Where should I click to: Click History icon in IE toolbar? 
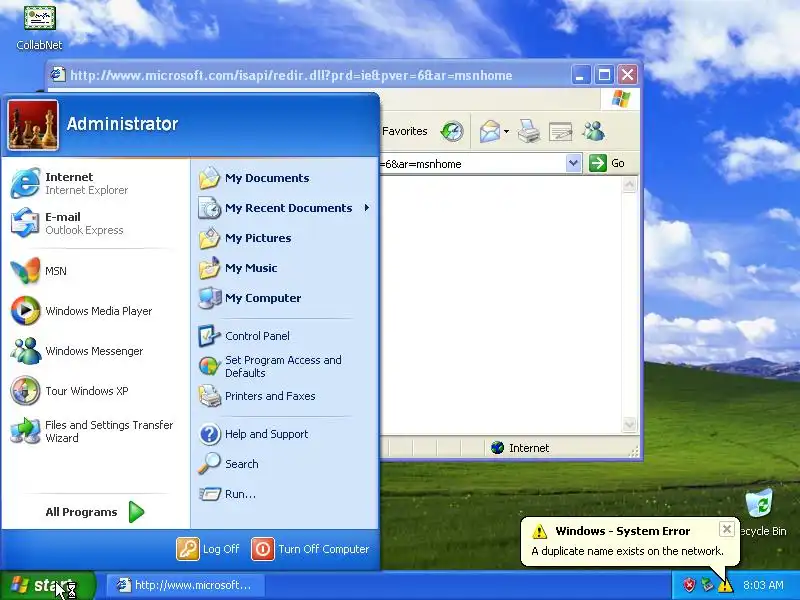point(452,132)
